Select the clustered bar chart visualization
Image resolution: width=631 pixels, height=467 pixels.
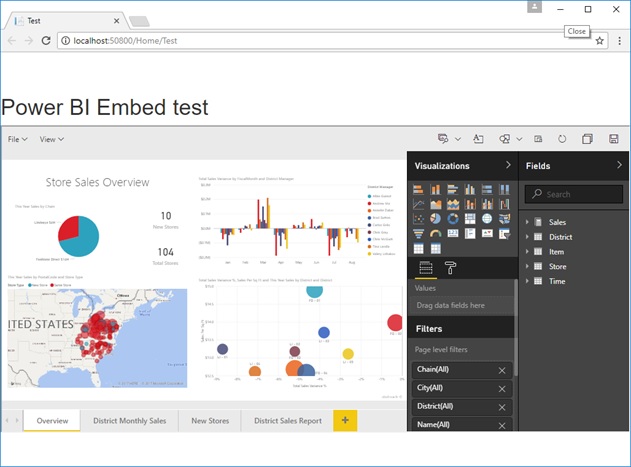(453, 189)
